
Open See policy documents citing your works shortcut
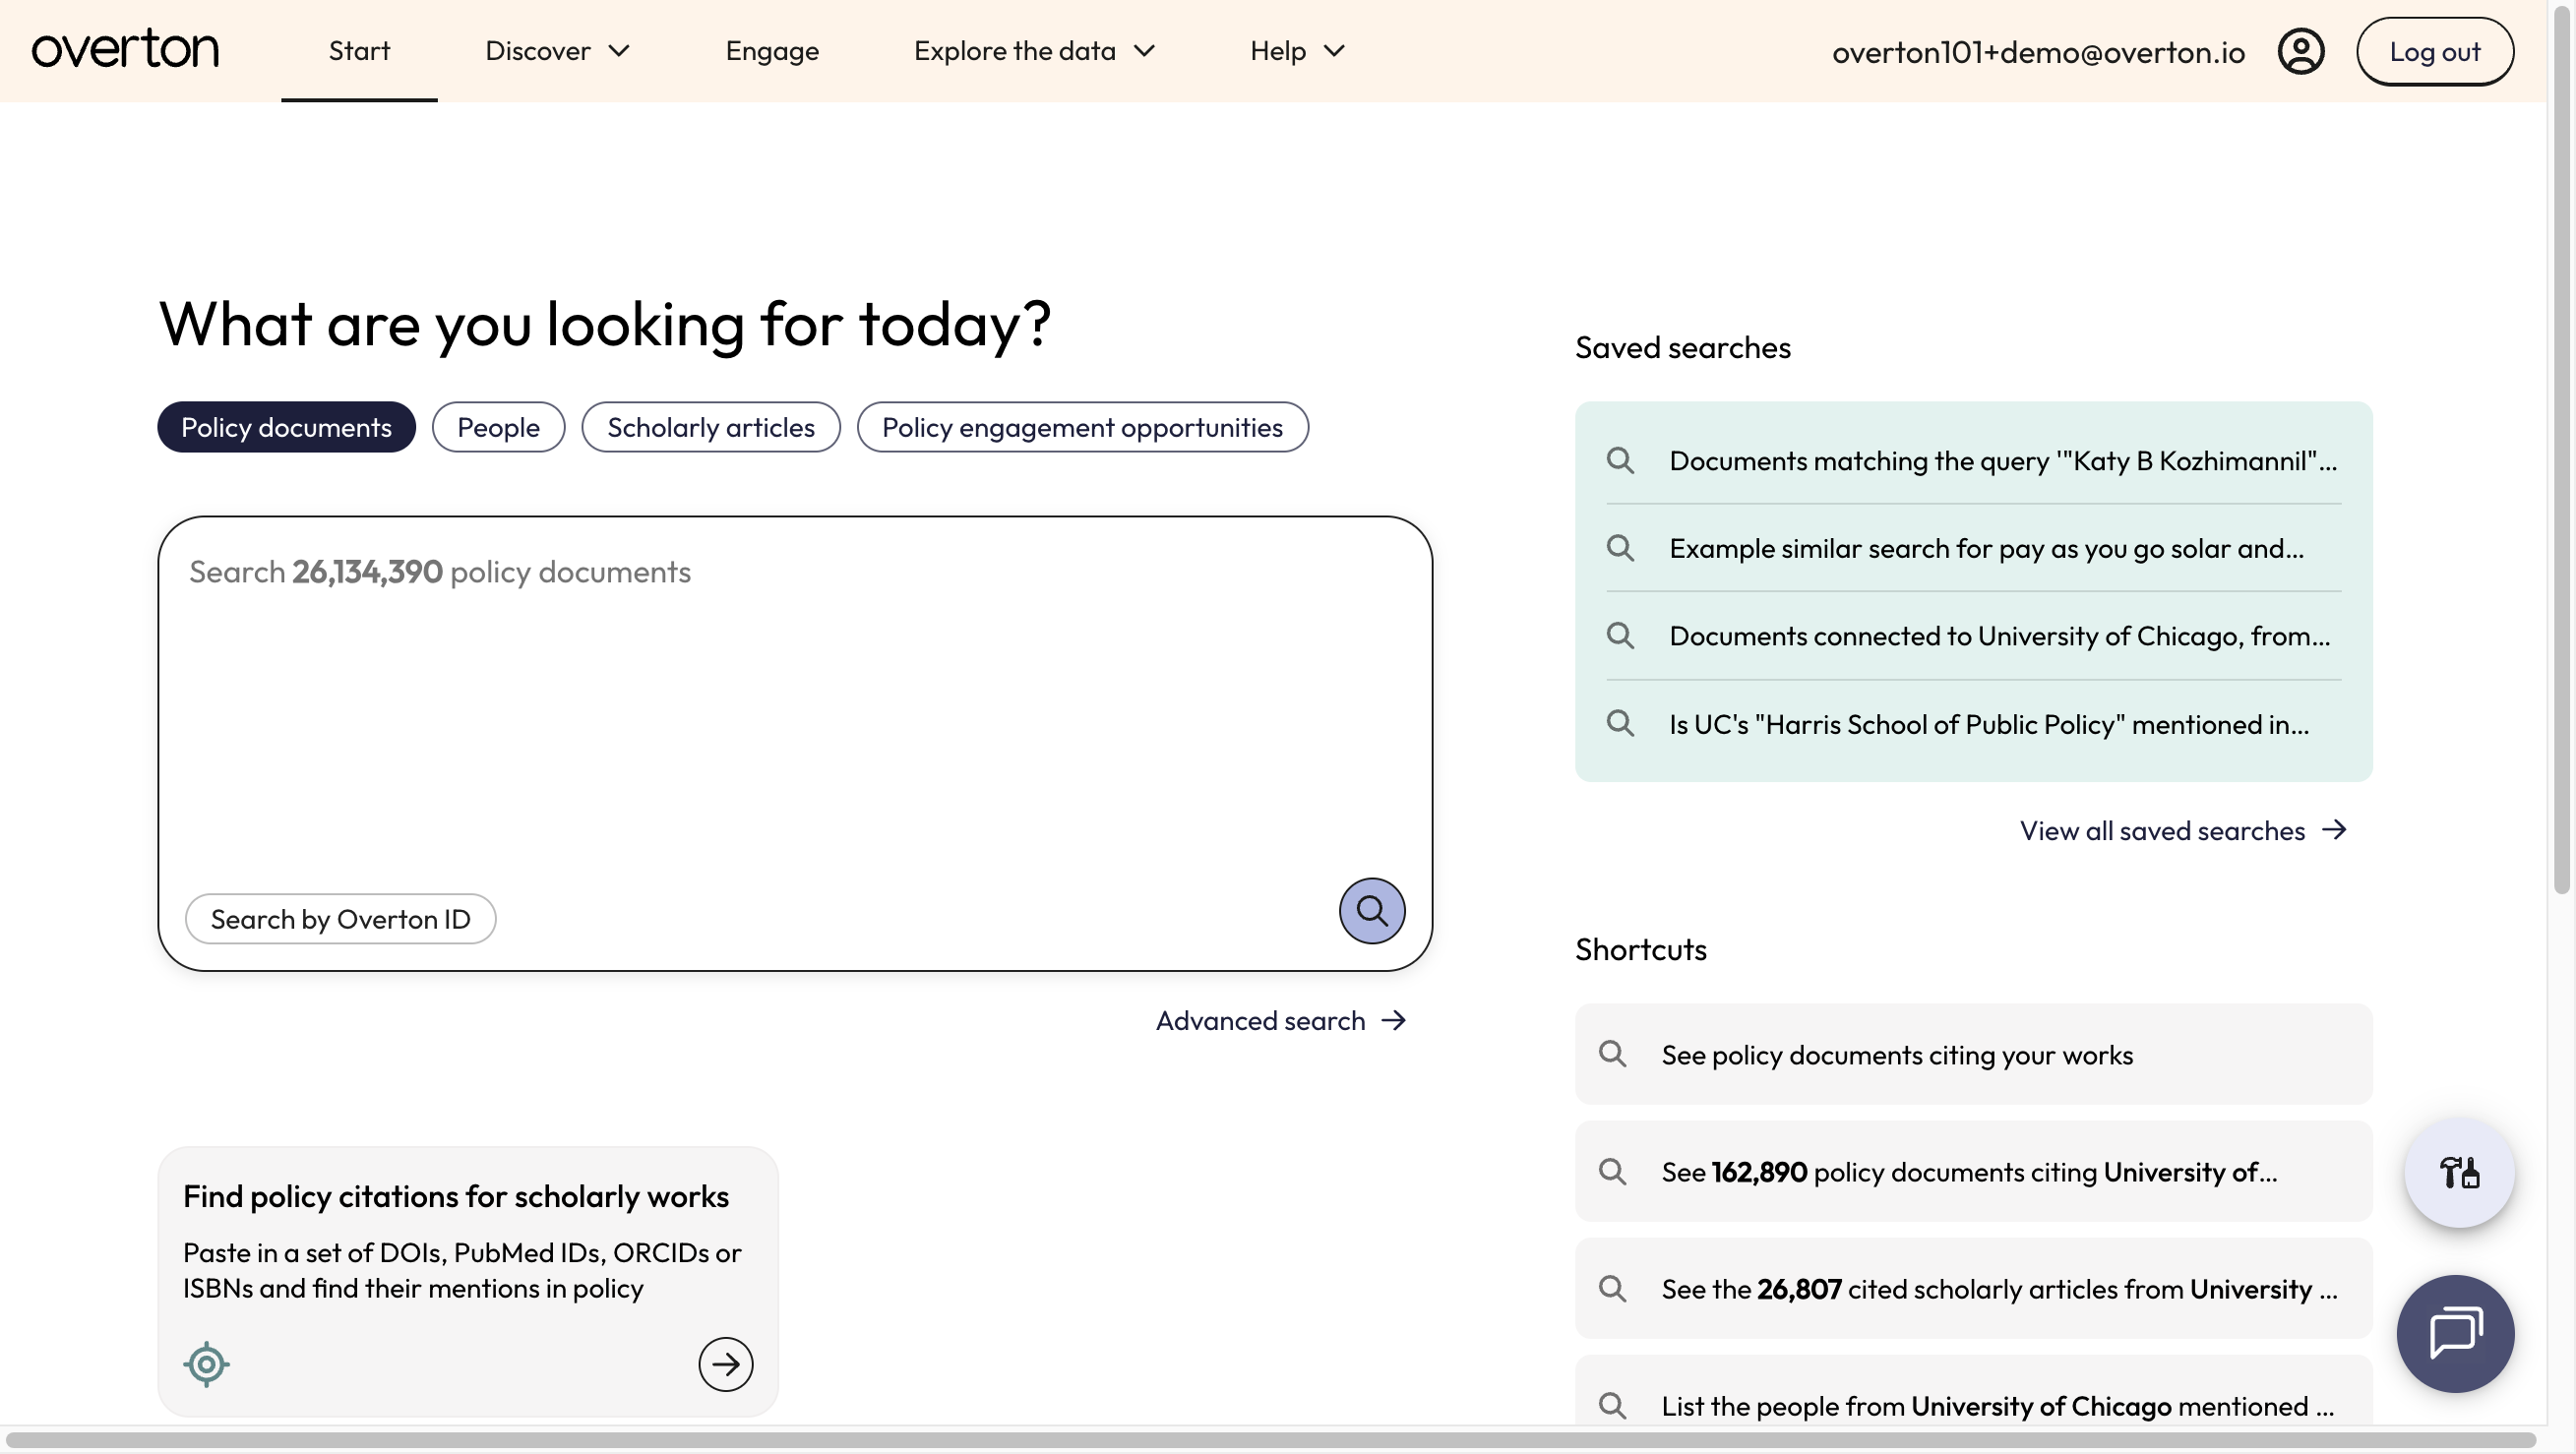(1973, 1054)
